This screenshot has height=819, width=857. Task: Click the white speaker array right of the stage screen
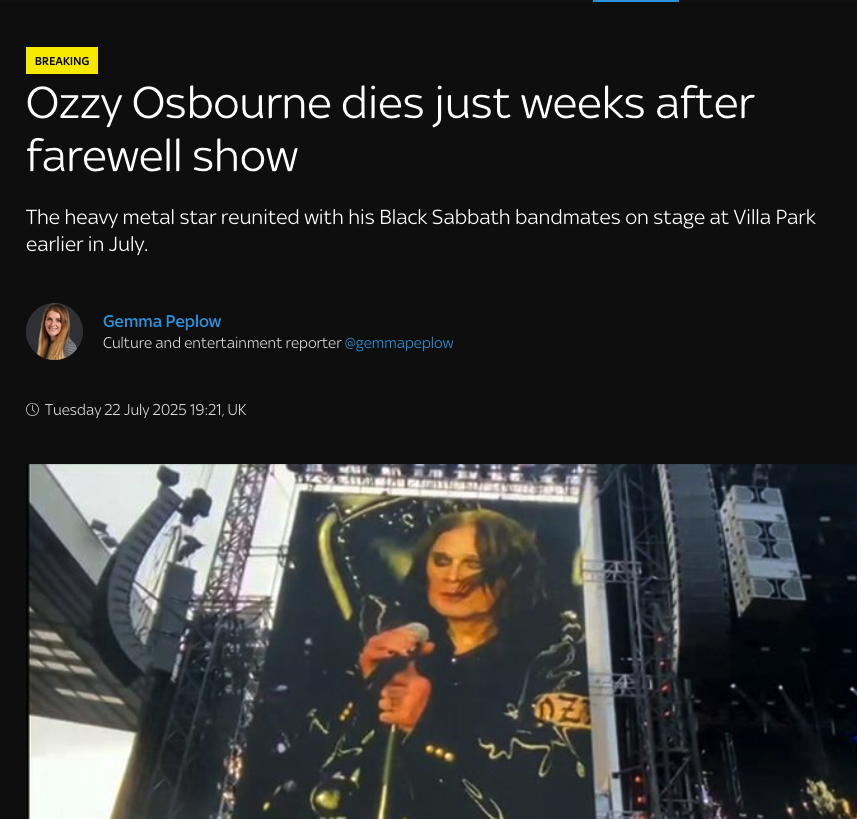(762, 548)
